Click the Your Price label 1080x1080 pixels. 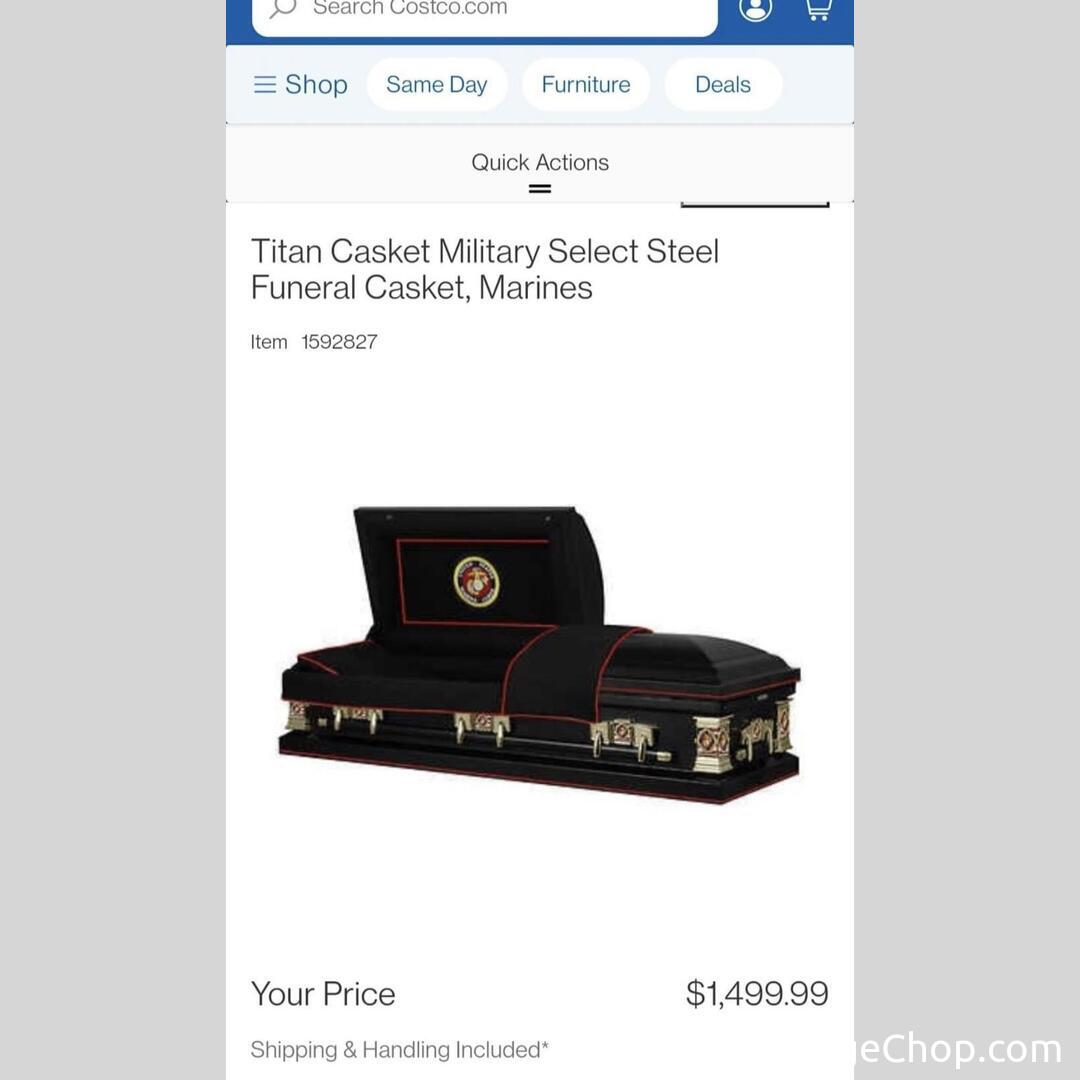(323, 994)
